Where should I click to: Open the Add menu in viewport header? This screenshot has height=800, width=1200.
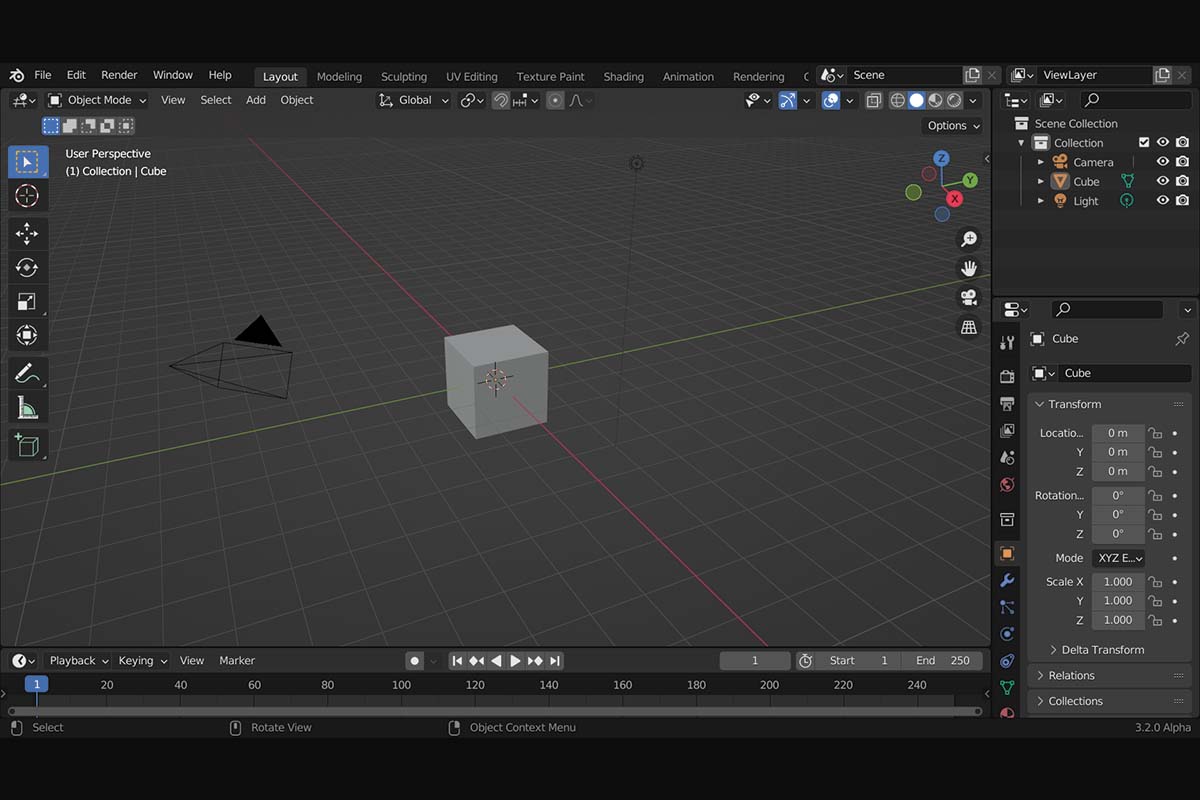click(x=256, y=100)
